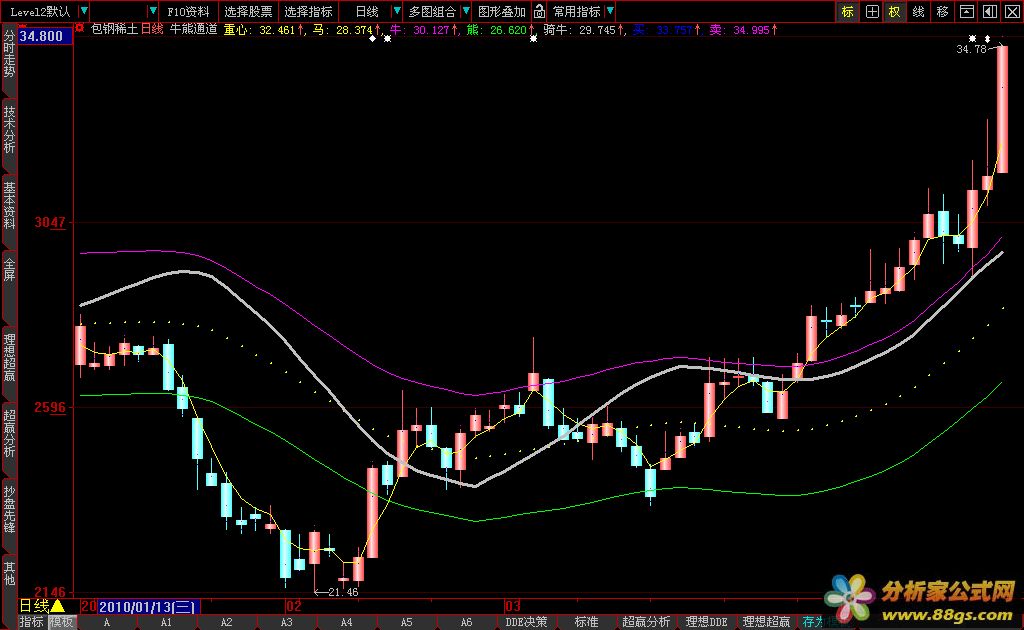The image size is (1024, 630).
Task: Click the F10资料 button
Action: click(188, 12)
